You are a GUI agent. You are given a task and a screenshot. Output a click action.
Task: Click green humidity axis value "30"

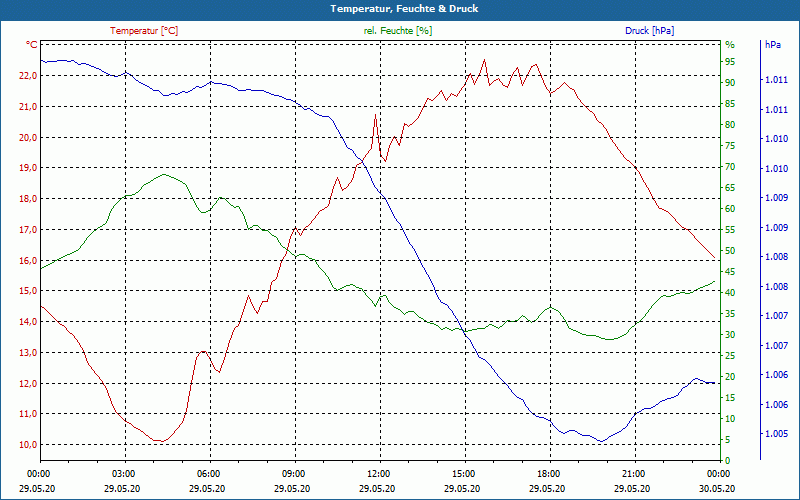click(x=730, y=335)
